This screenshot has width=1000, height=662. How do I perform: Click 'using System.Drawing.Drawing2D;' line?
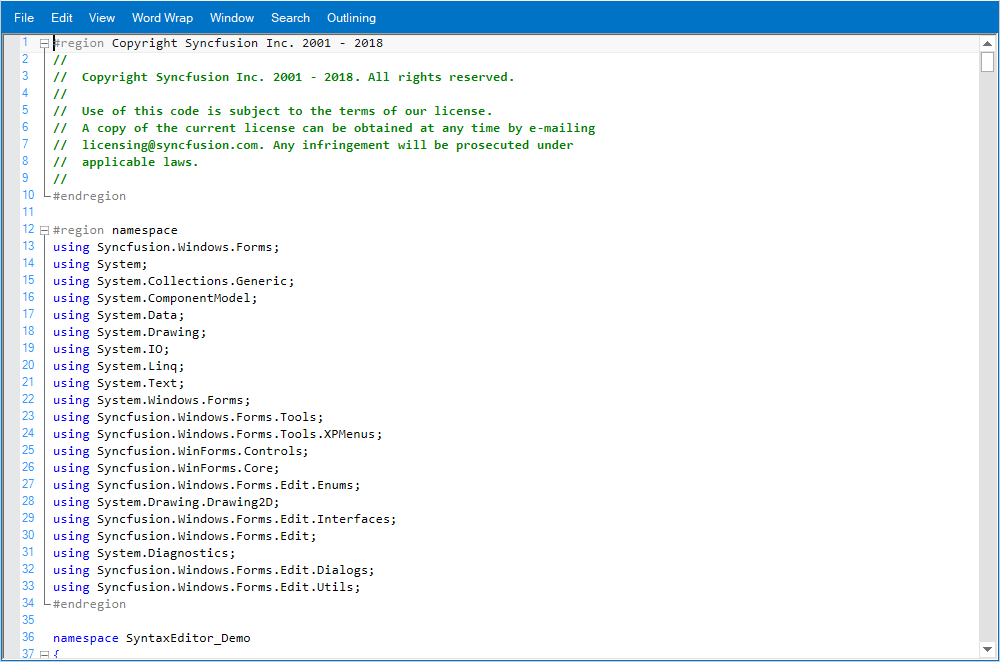point(166,502)
